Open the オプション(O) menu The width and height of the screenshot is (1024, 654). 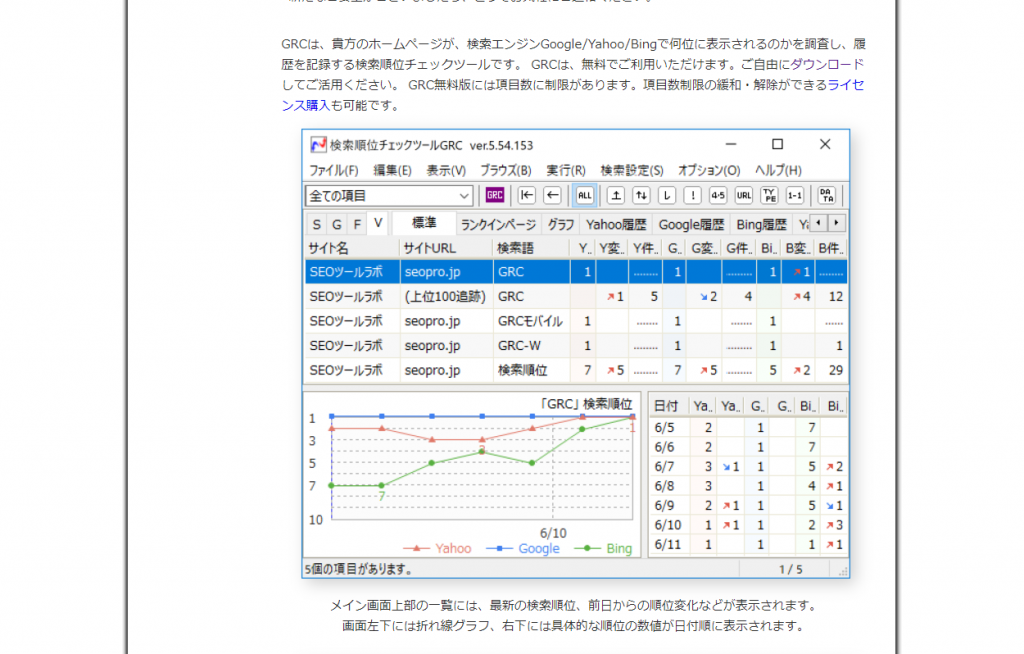(x=709, y=170)
